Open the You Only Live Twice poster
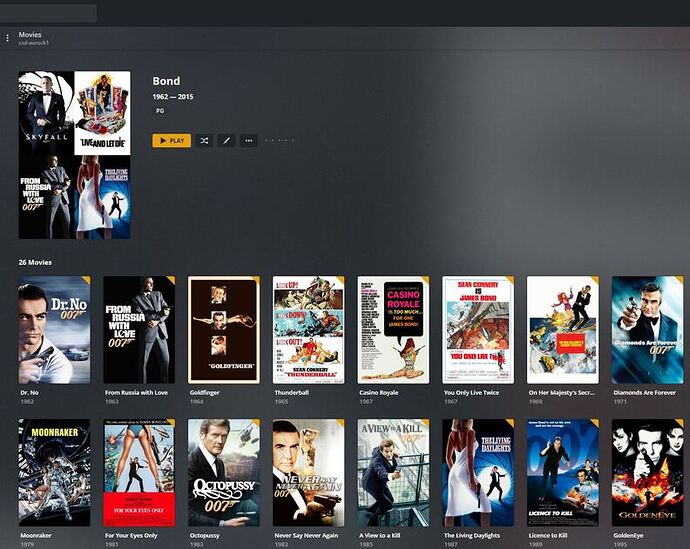Image resolution: width=690 pixels, height=549 pixels. tap(478, 330)
